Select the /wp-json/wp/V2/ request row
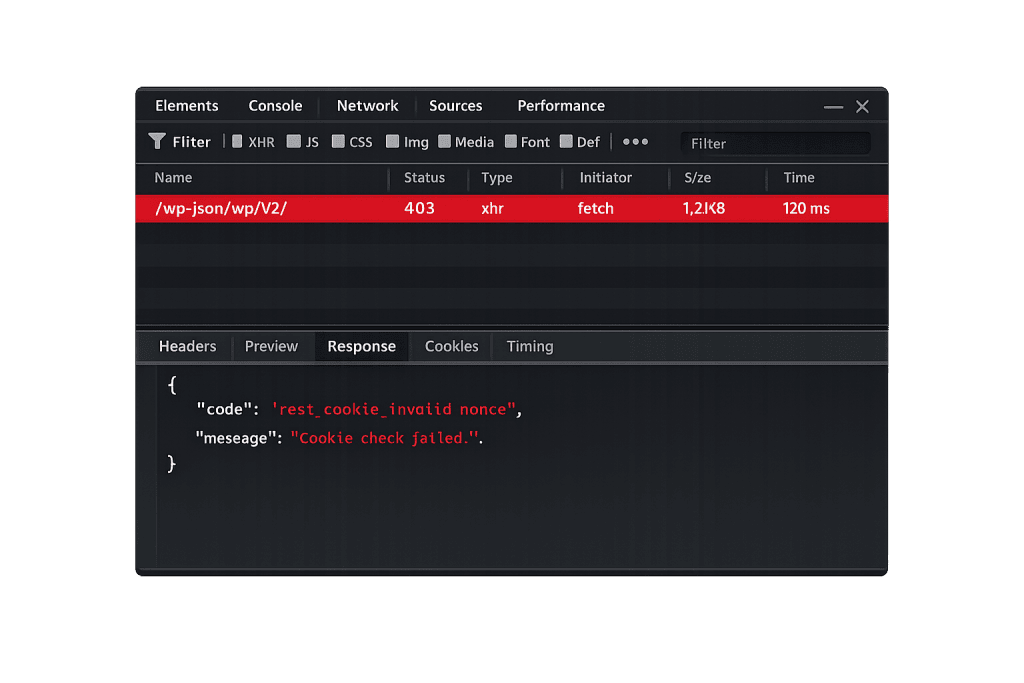This screenshot has height=683, width=1024. [x=511, y=208]
